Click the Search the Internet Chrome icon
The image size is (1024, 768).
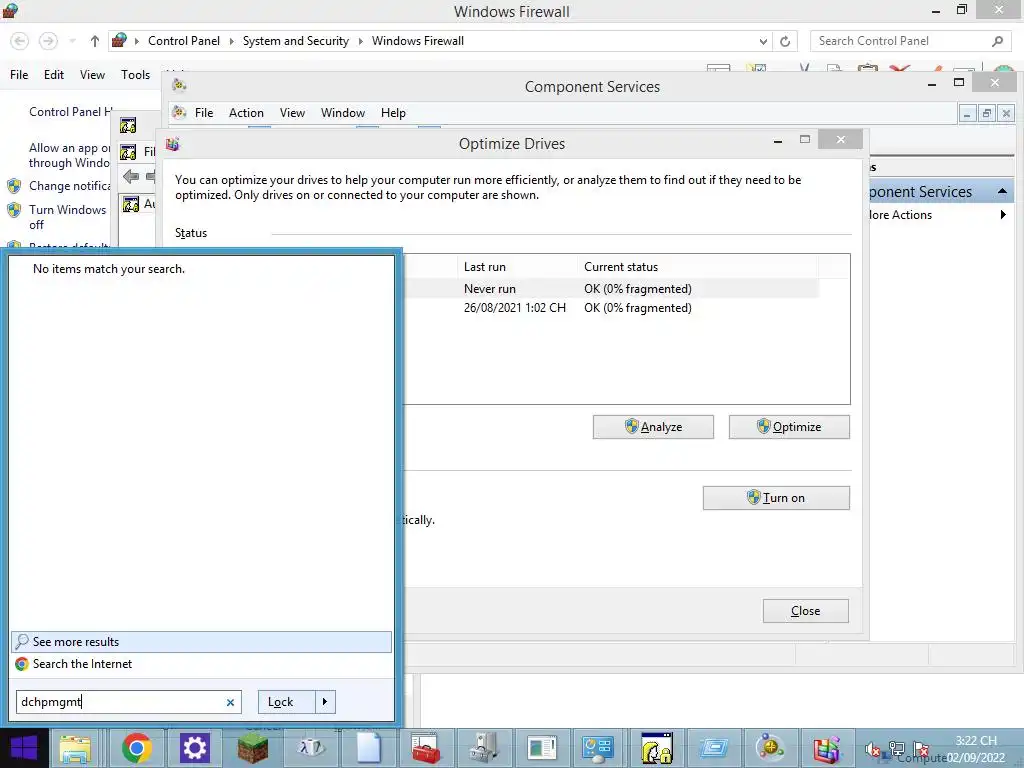coord(22,664)
